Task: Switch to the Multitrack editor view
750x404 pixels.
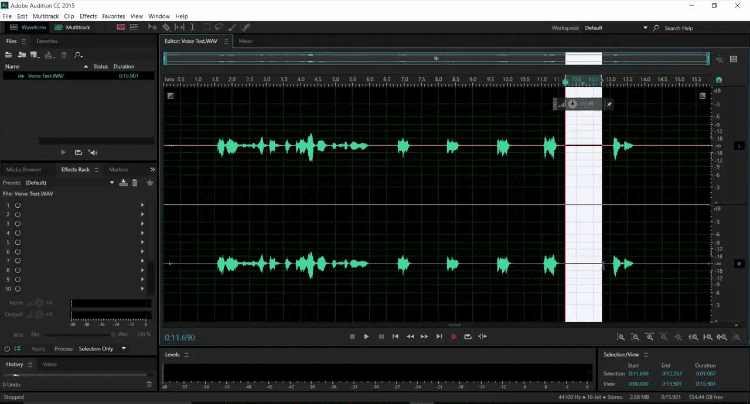Action: [72, 27]
